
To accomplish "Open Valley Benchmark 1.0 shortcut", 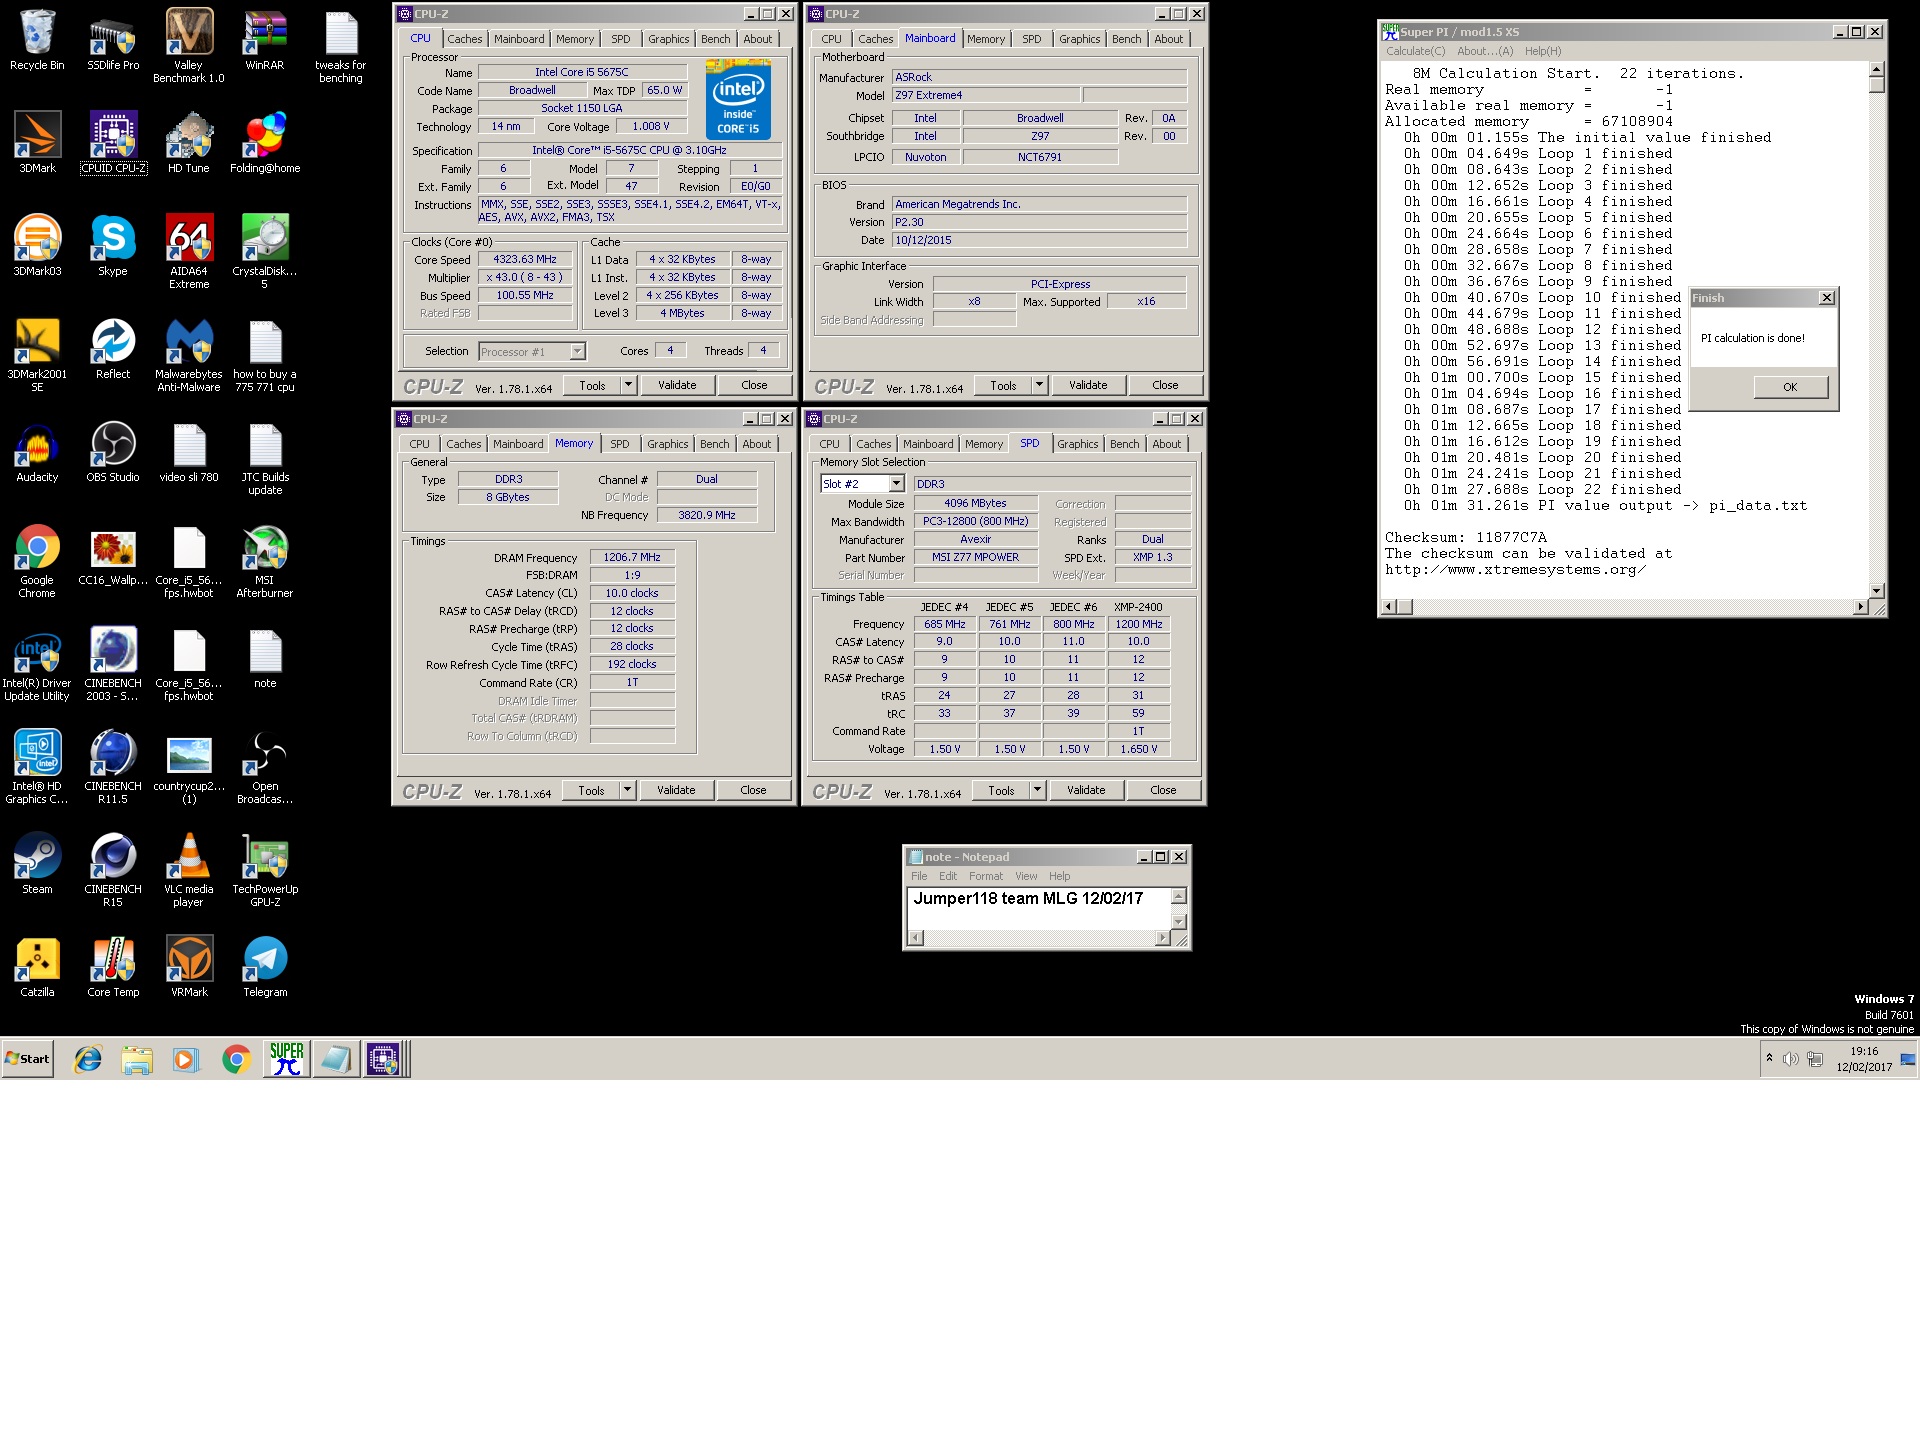I will [189, 45].
